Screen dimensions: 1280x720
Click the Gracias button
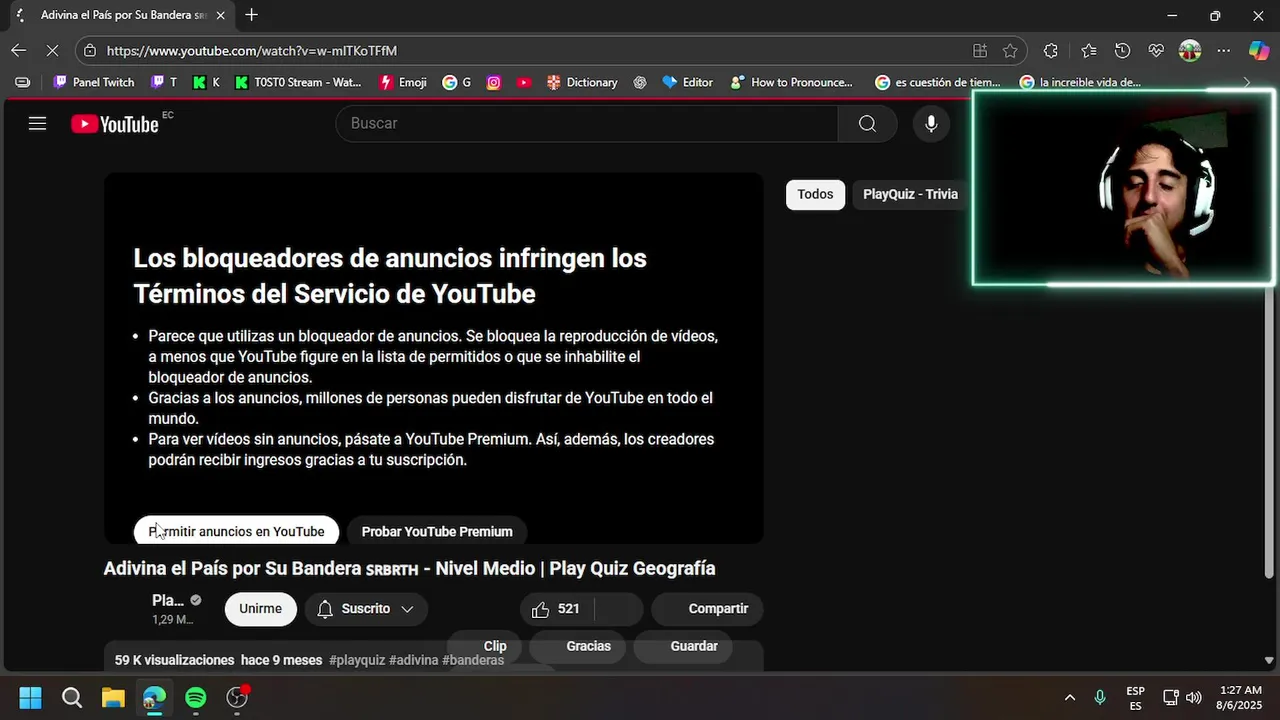click(577, 646)
